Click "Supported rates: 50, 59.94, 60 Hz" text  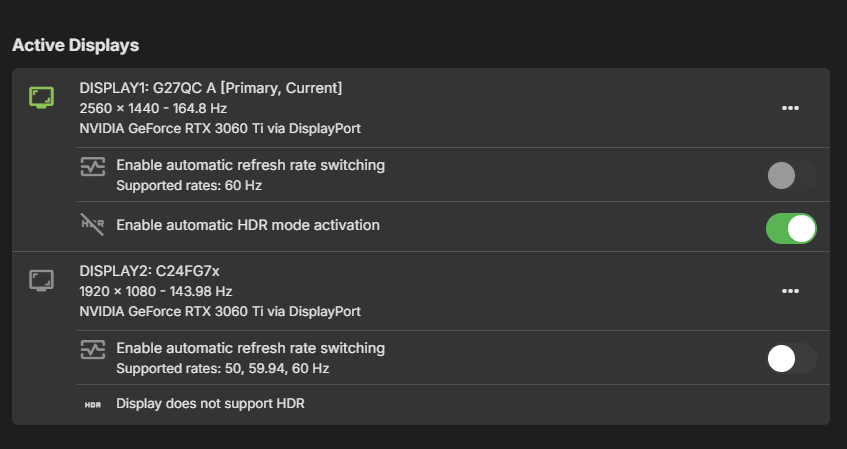click(x=222, y=368)
